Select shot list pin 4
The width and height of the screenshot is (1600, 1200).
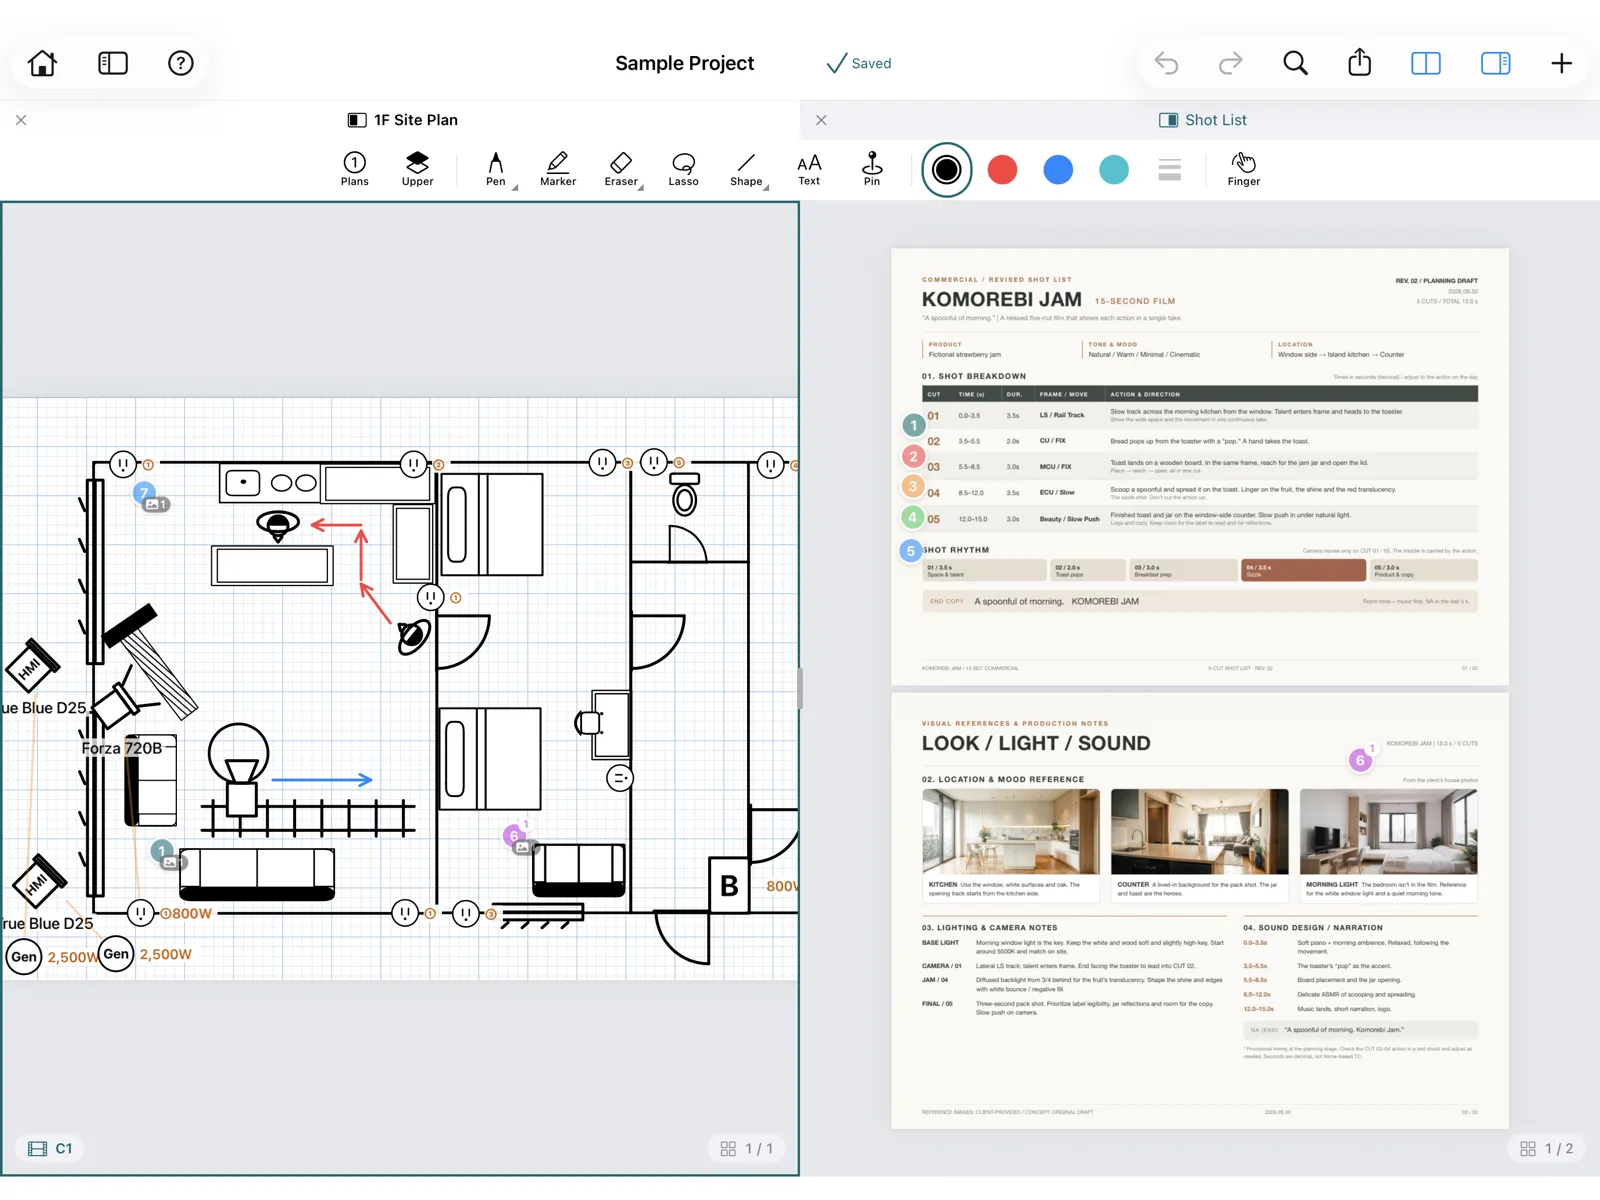(x=911, y=518)
